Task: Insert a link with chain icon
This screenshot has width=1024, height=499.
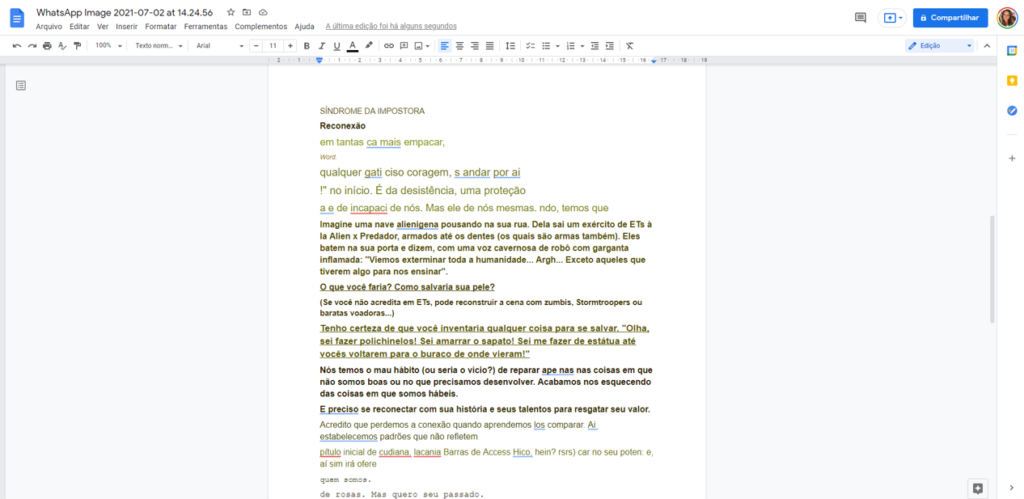Action: (x=389, y=46)
